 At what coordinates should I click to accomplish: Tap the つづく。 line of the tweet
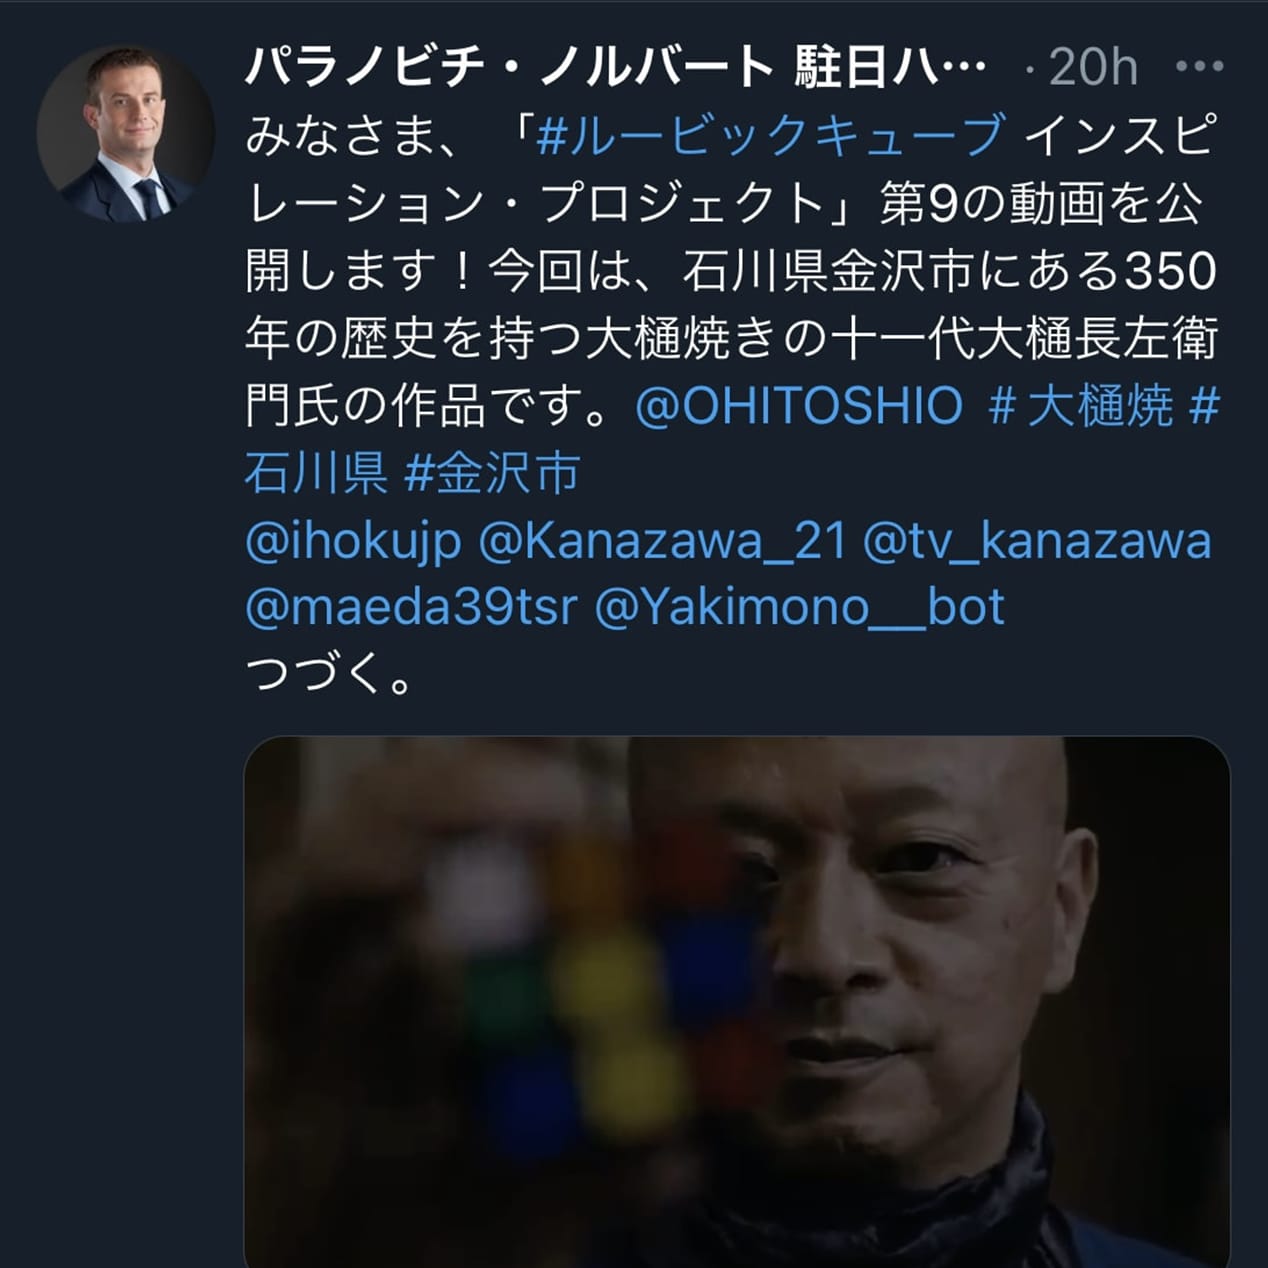(329, 676)
